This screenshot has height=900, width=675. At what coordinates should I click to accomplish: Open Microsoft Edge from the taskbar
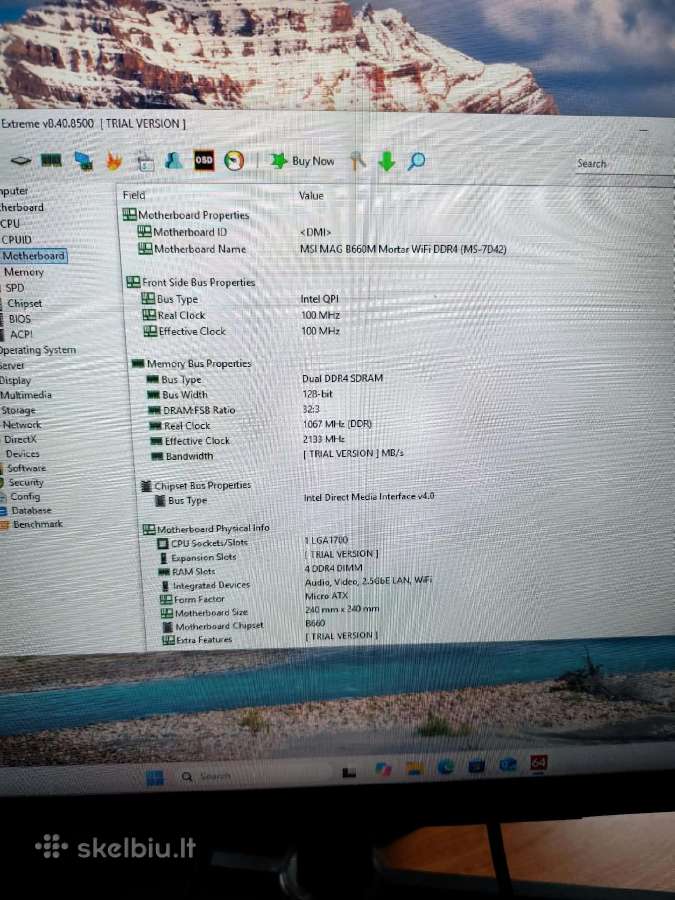click(445, 767)
